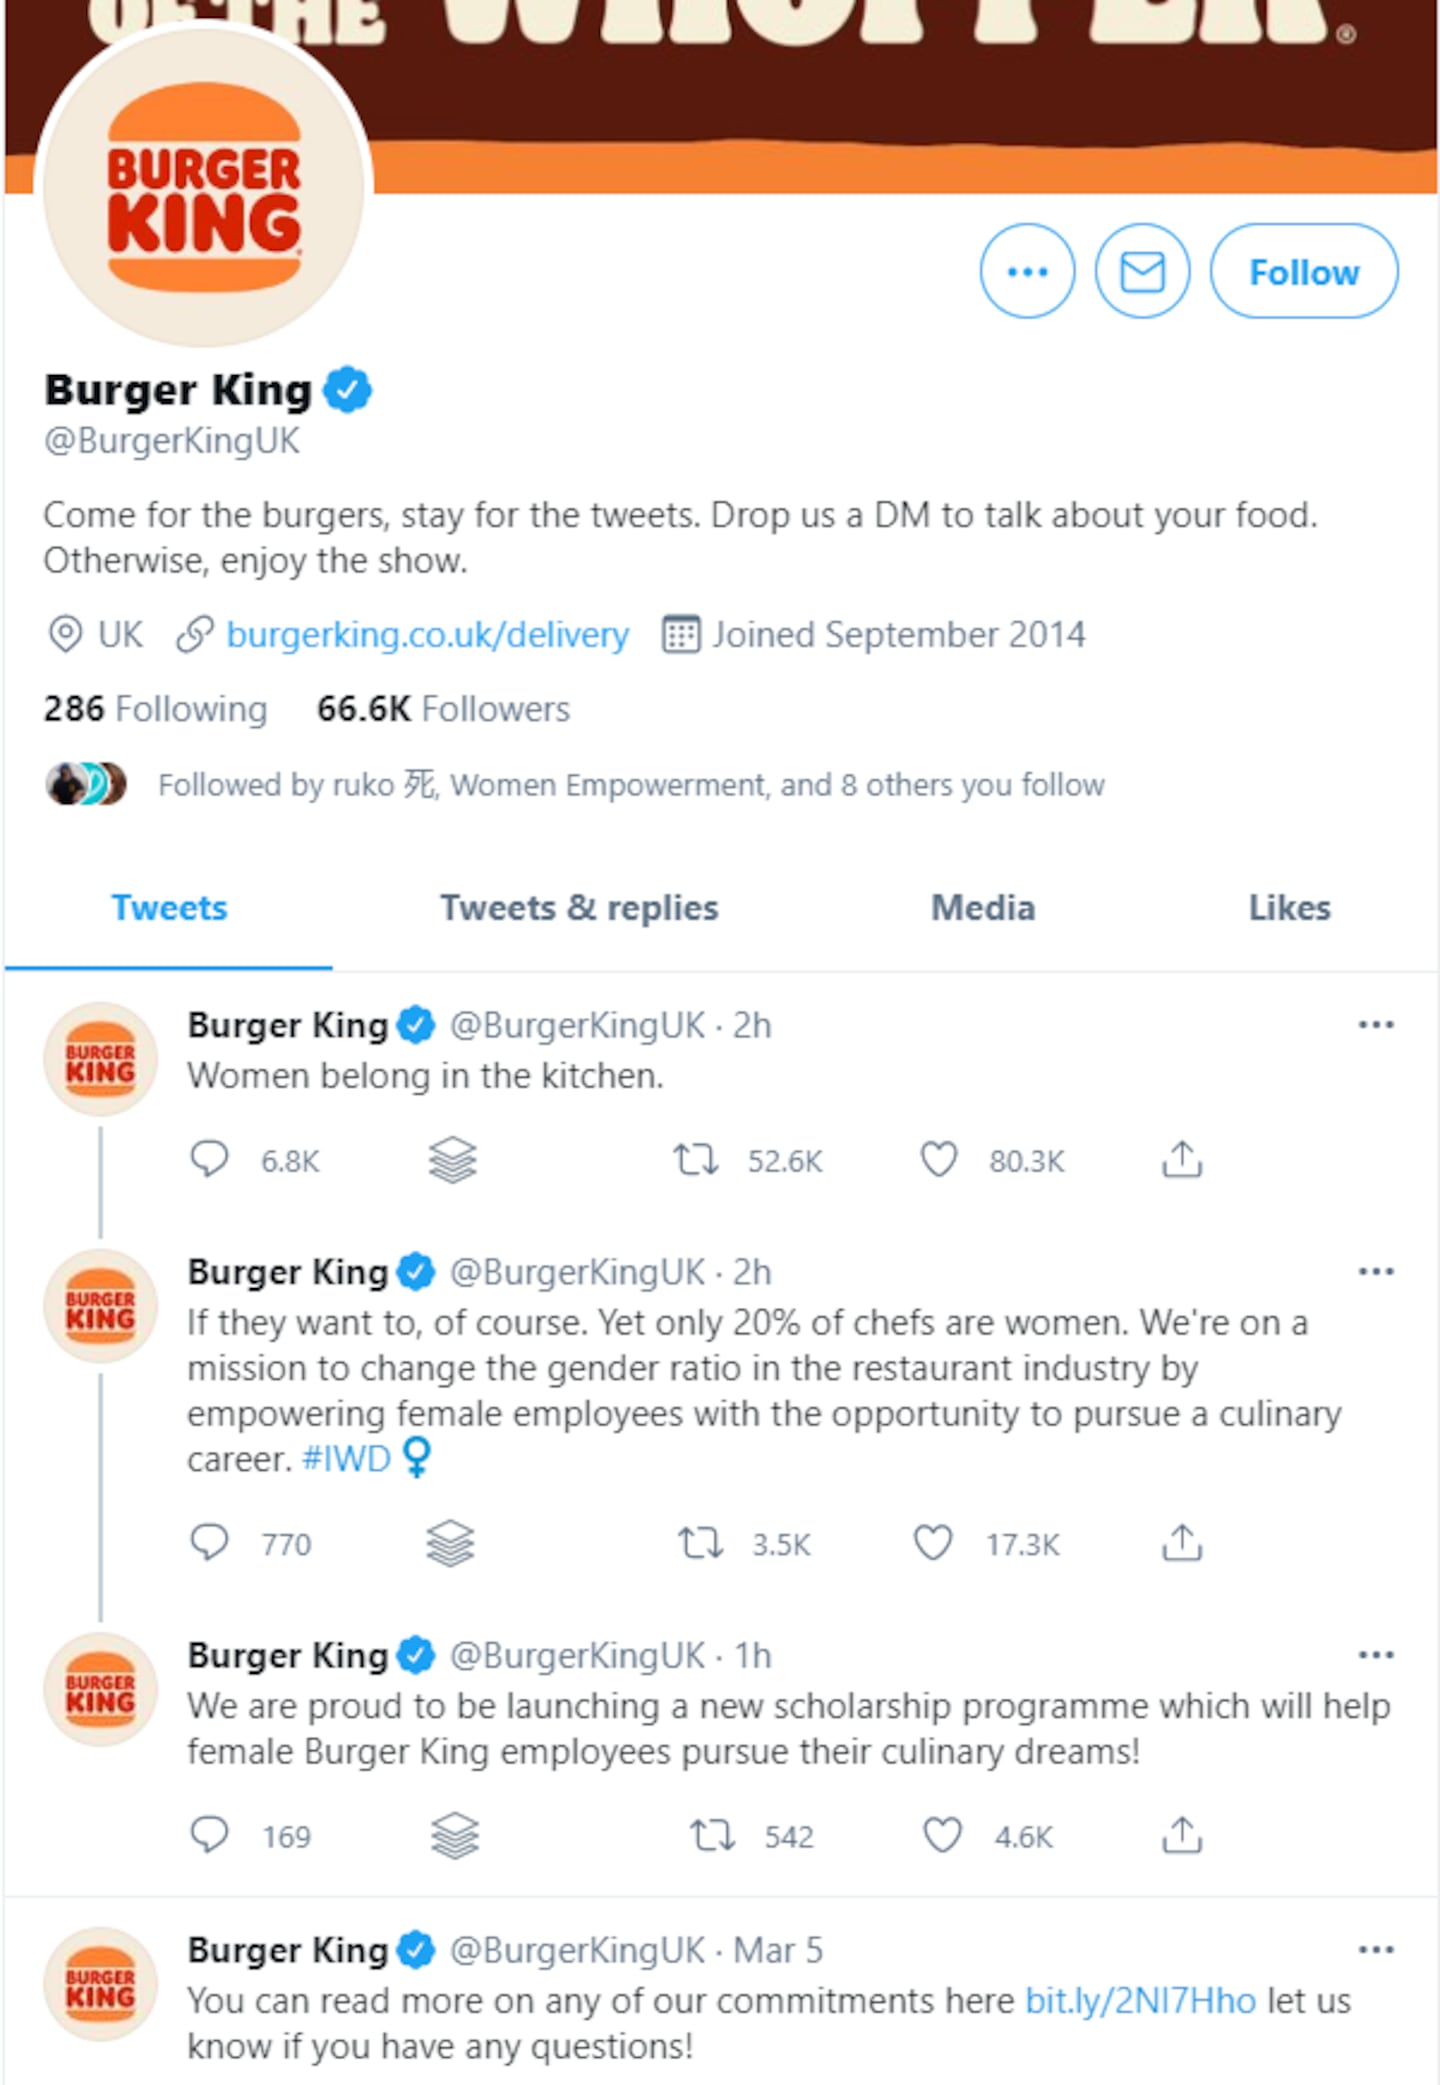Switch to the Media tab
Image resolution: width=1440 pixels, height=2085 pixels.
[983, 908]
